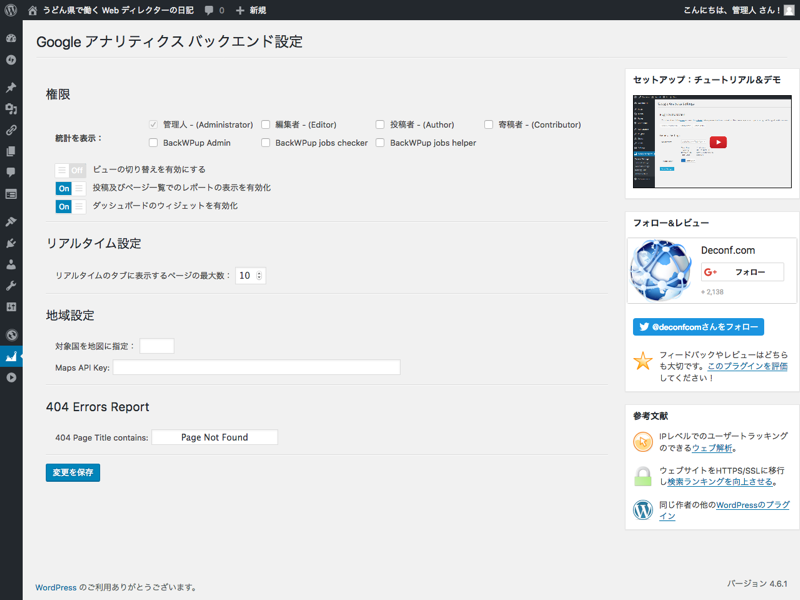Click the orange cursor icon beside IPレベル text

(643, 442)
